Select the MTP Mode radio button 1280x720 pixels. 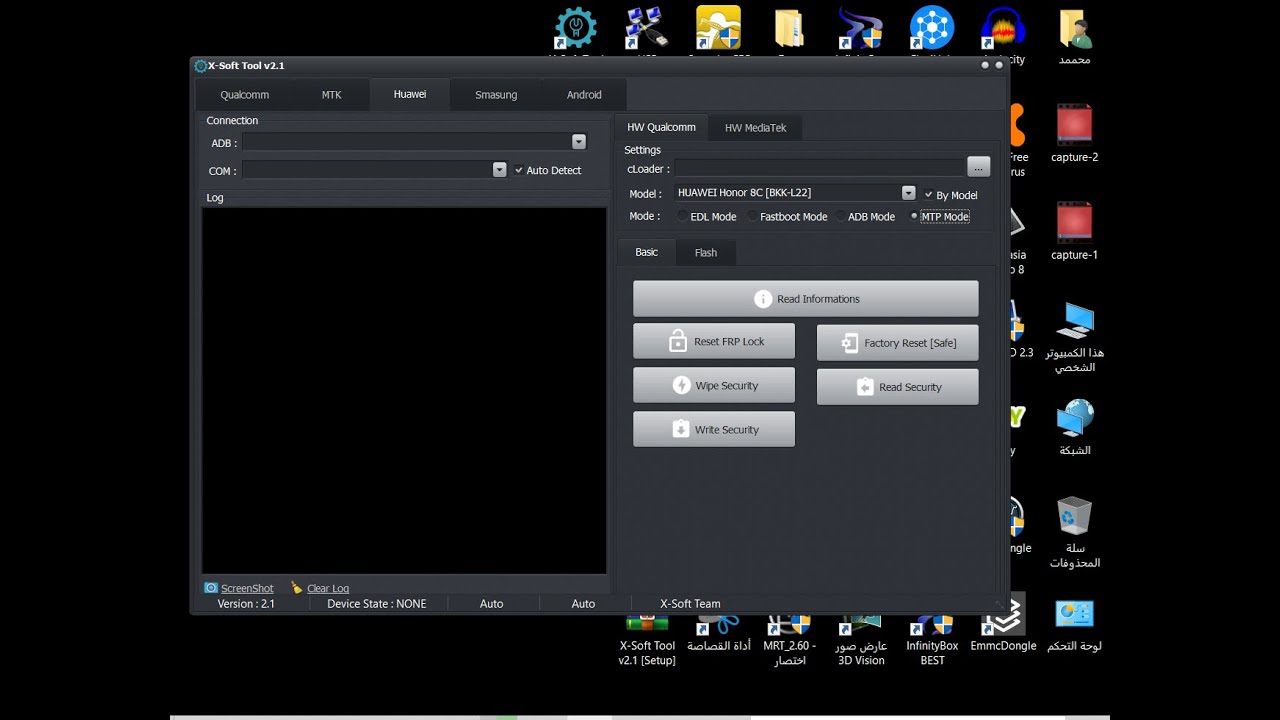tap(913, 216)
